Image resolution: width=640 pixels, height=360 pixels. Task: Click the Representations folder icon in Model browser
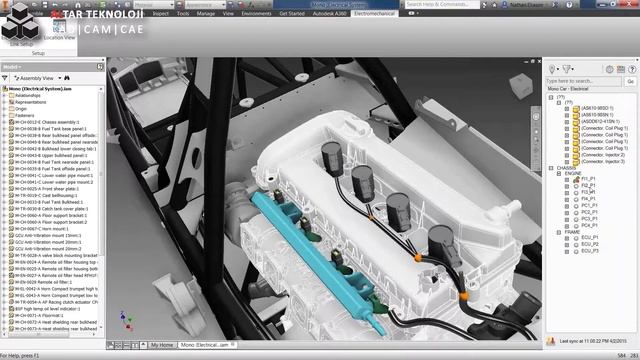point(11,102)
